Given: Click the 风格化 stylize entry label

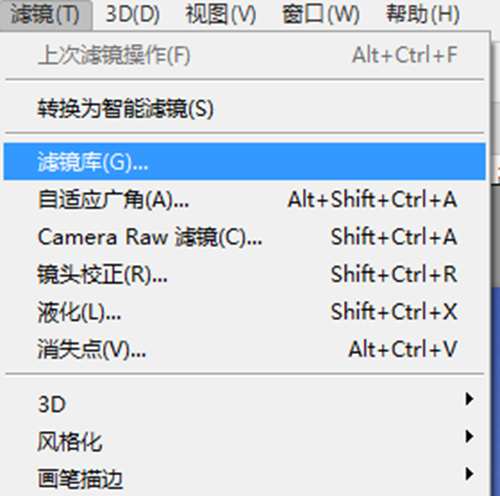Looking at the screenshot, I should tap(70, 442).
